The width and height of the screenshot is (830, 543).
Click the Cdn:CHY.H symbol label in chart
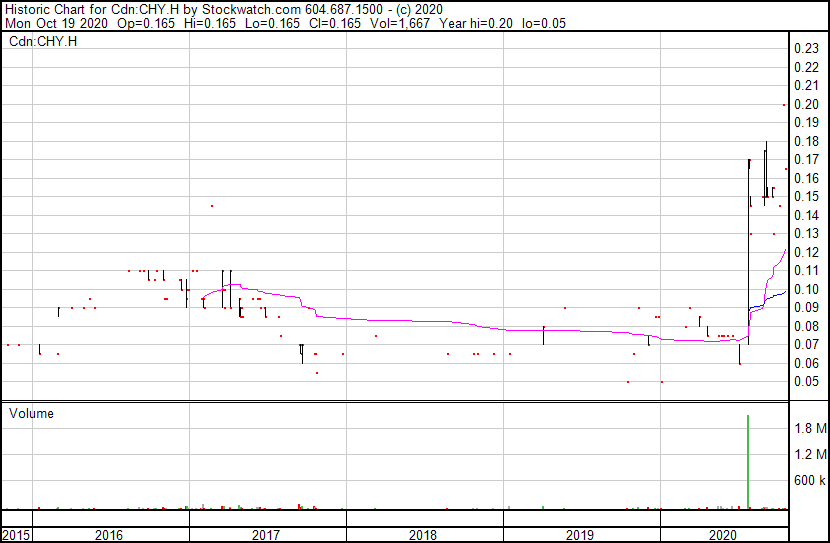coord(43,42)
